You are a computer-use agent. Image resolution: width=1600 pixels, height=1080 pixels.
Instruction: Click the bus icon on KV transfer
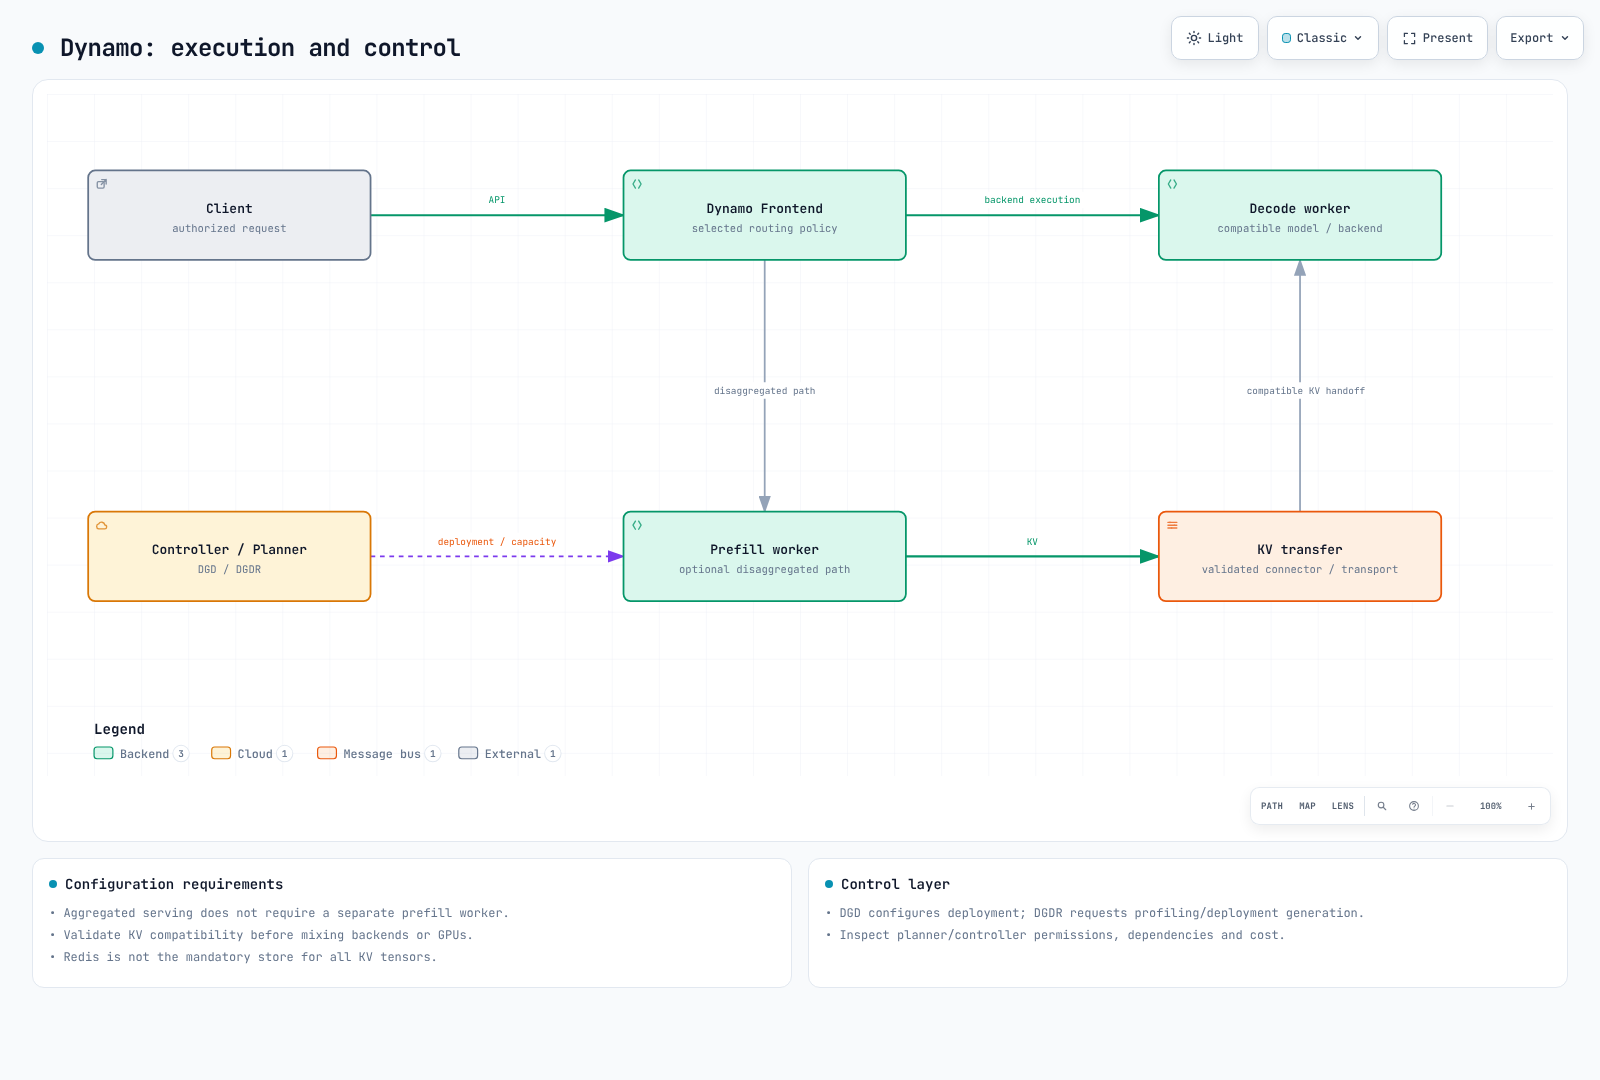[x=1172, y=525]
